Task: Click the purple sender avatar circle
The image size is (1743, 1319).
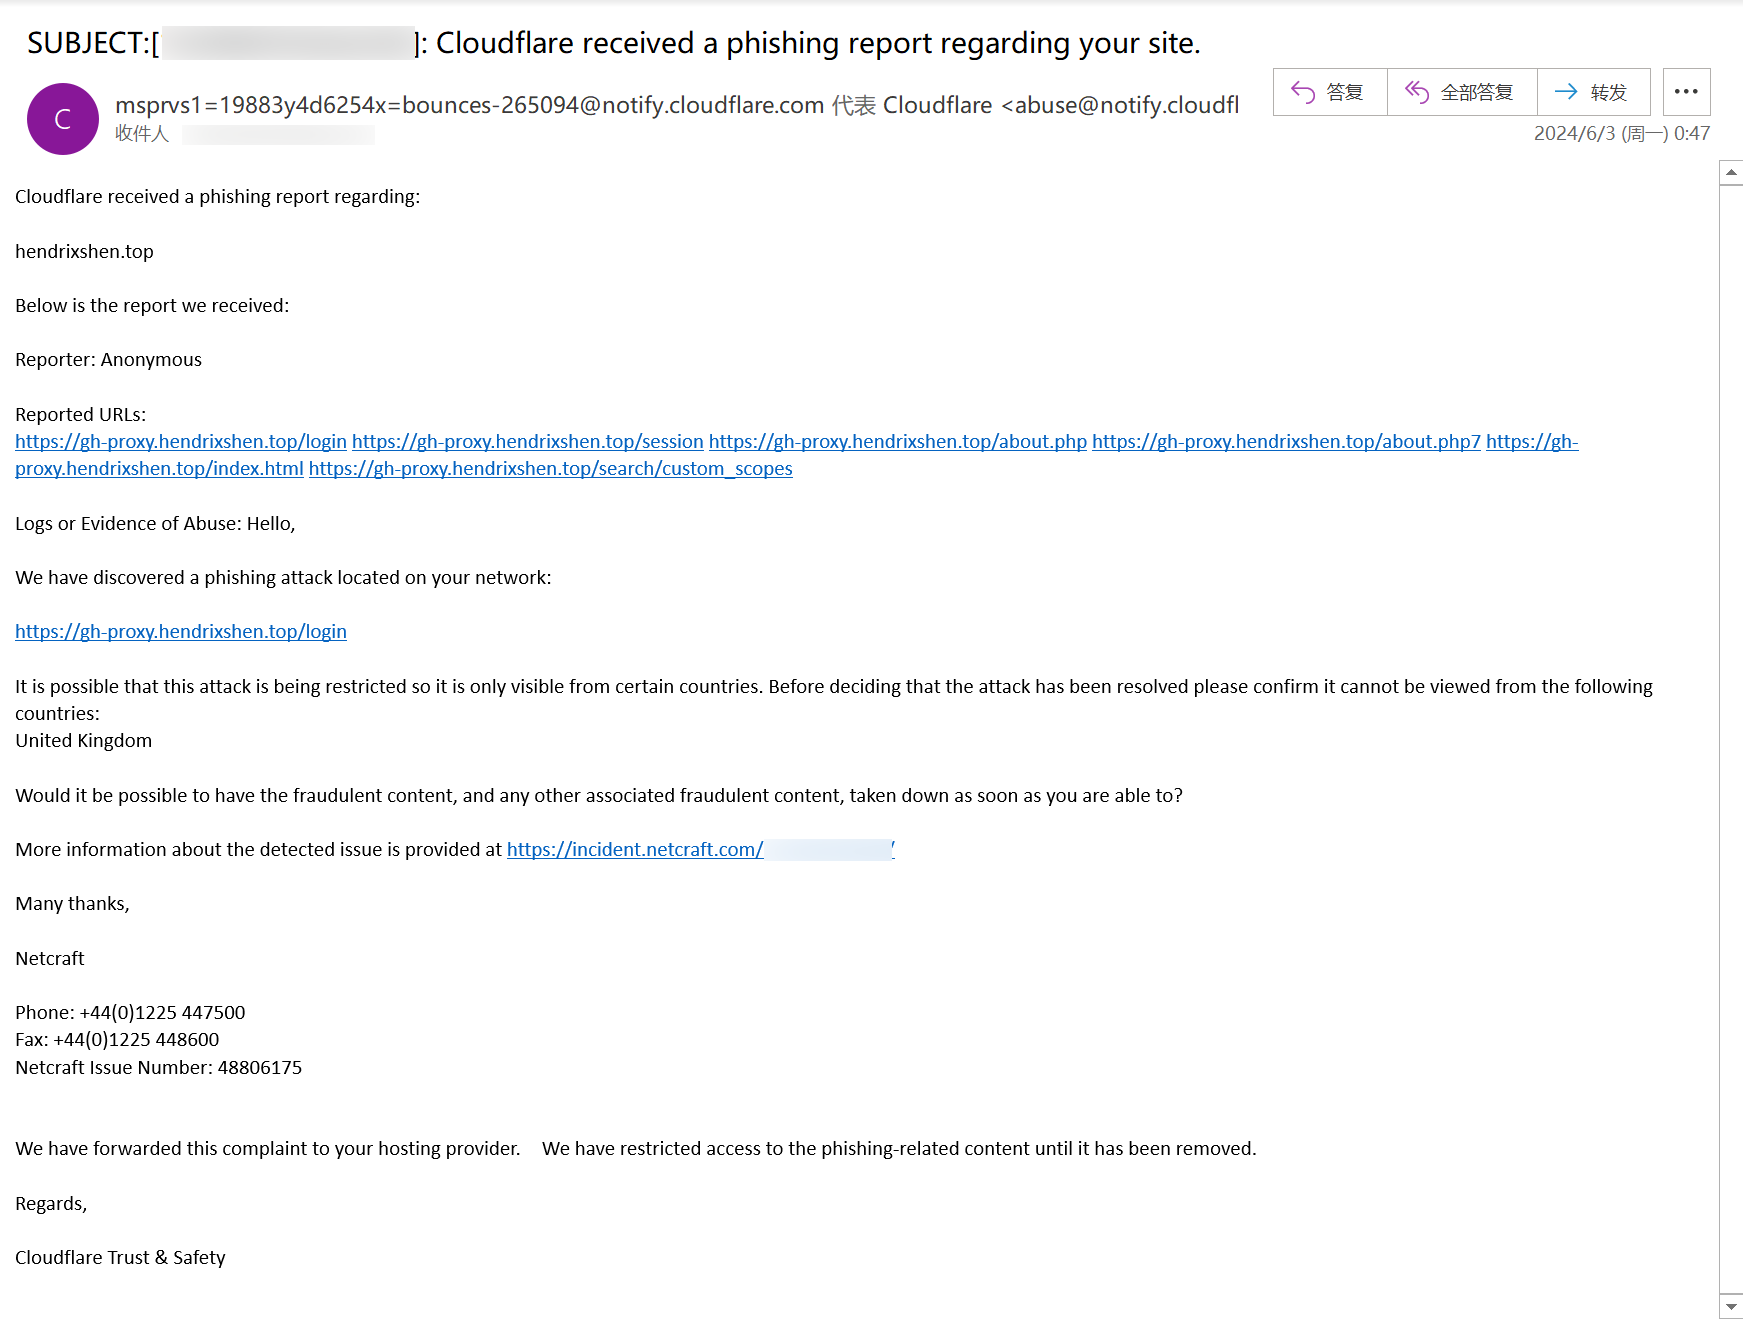Action: [x=63, y=119]
